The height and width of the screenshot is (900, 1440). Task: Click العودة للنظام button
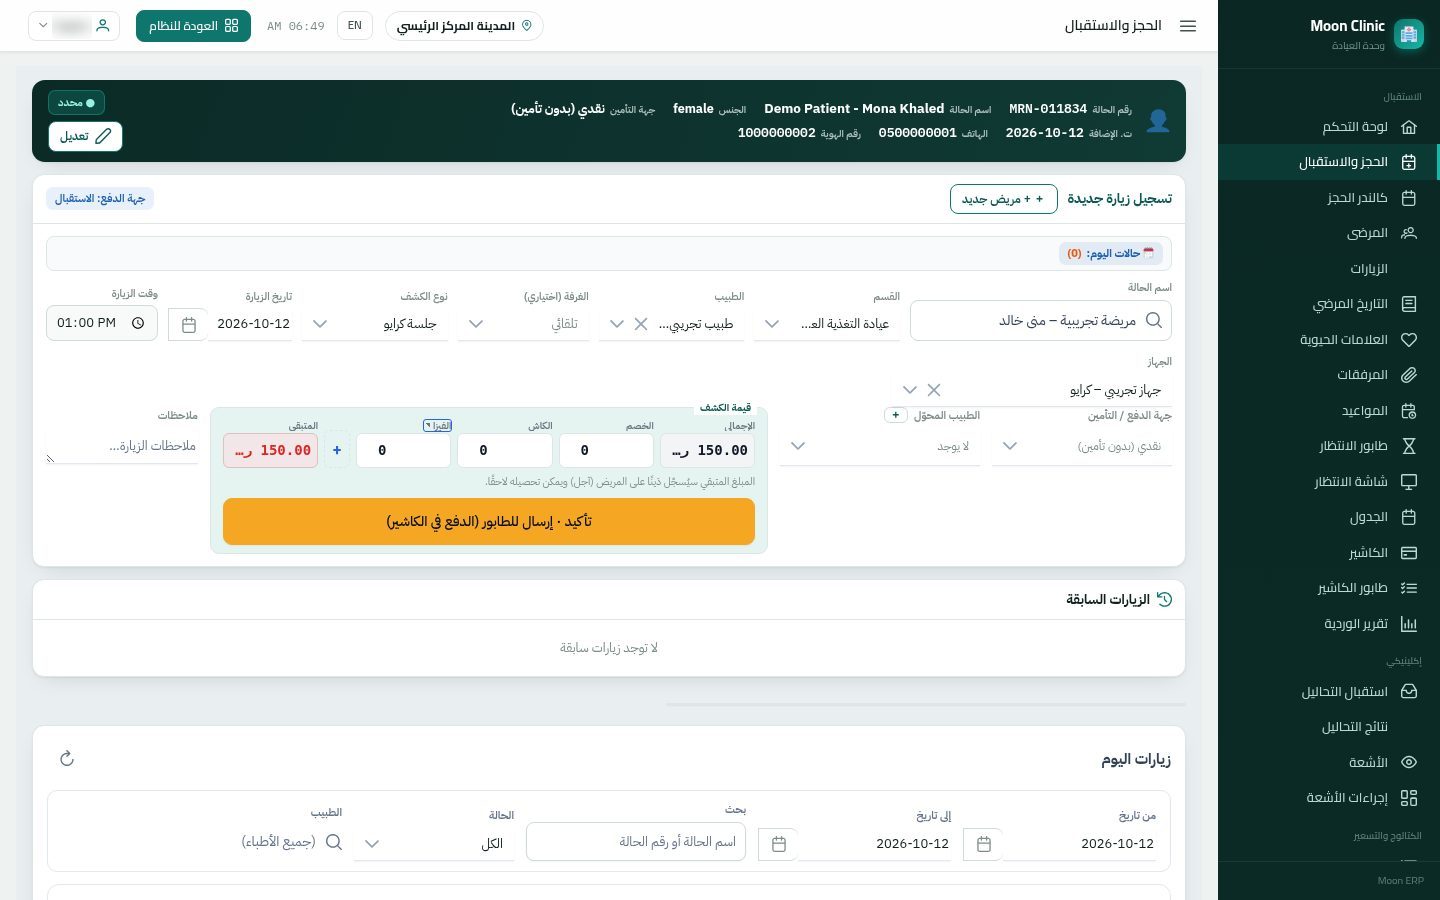[x=193, y=26]
